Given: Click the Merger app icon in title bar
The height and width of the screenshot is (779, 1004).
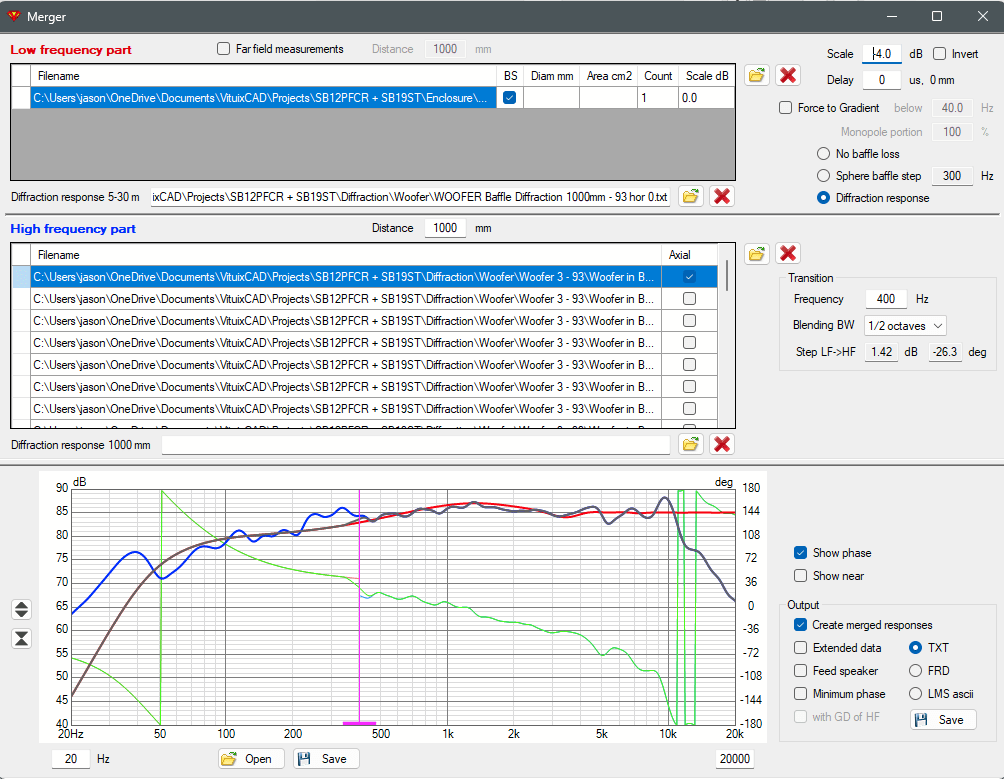Looking at the screenshot, I should [x=13, y=16].
